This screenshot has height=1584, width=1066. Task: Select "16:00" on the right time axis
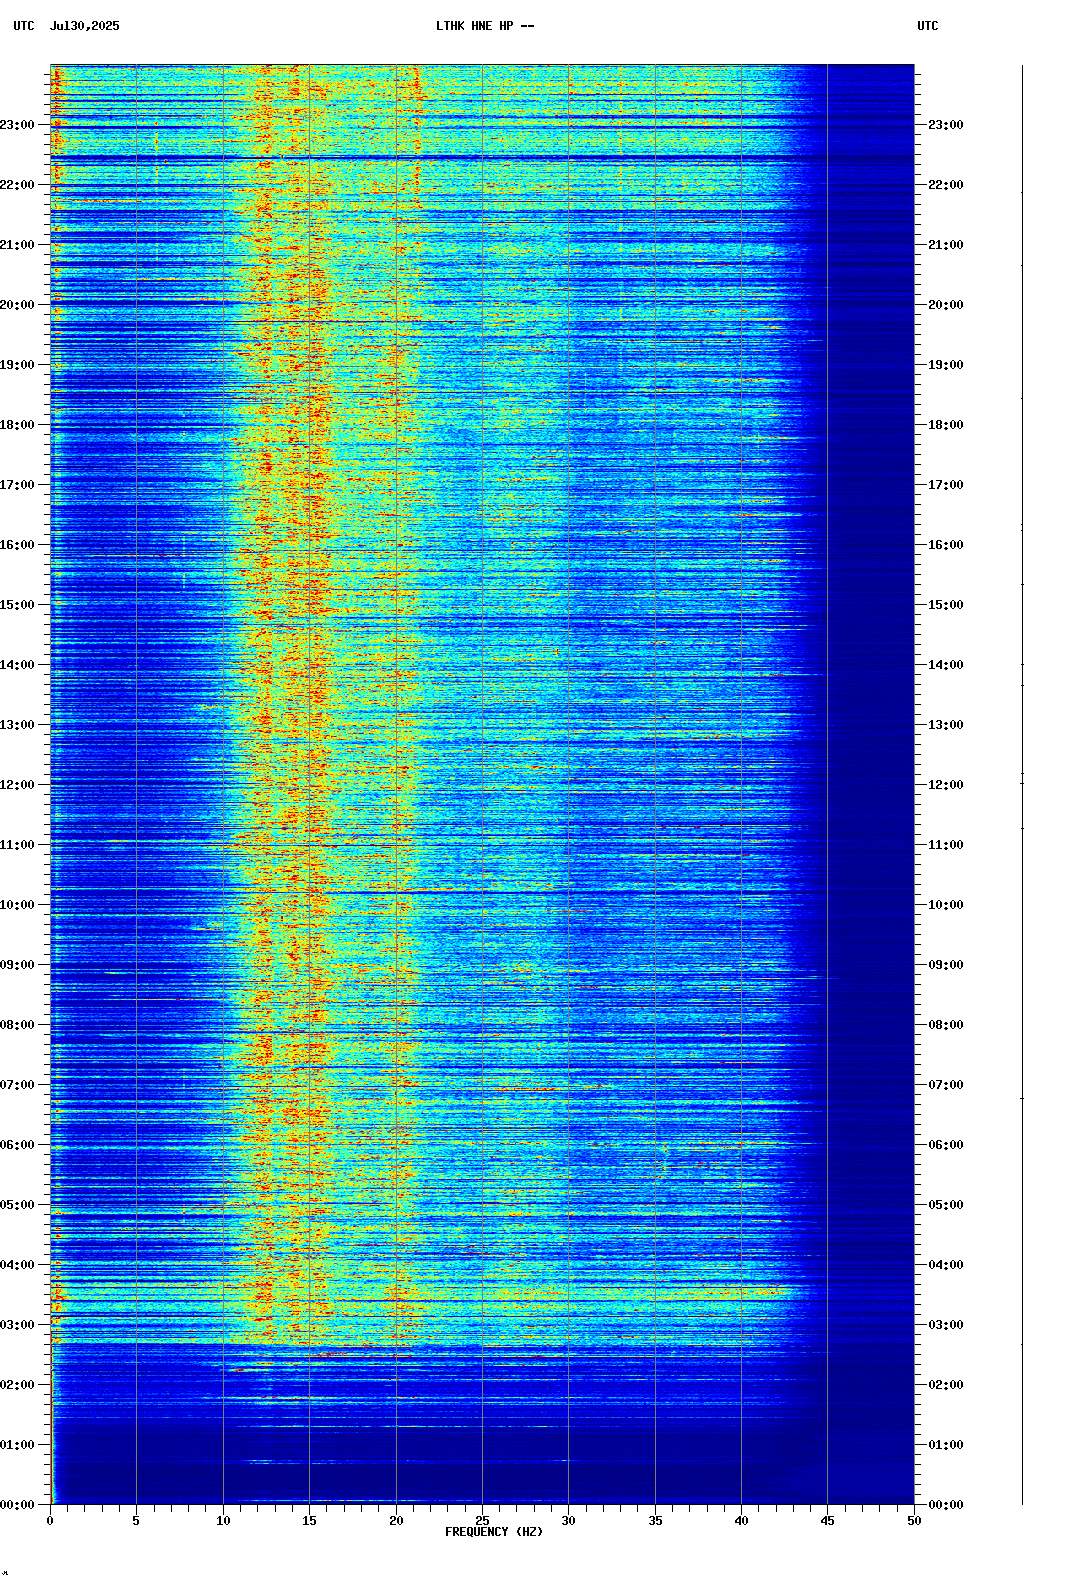pos(946,545)
